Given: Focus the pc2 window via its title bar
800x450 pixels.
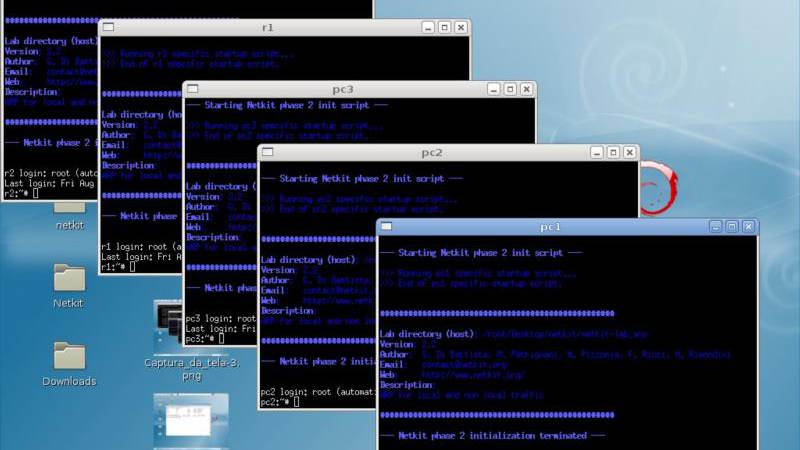Looking at the screenshot, I should pos(432,152).
